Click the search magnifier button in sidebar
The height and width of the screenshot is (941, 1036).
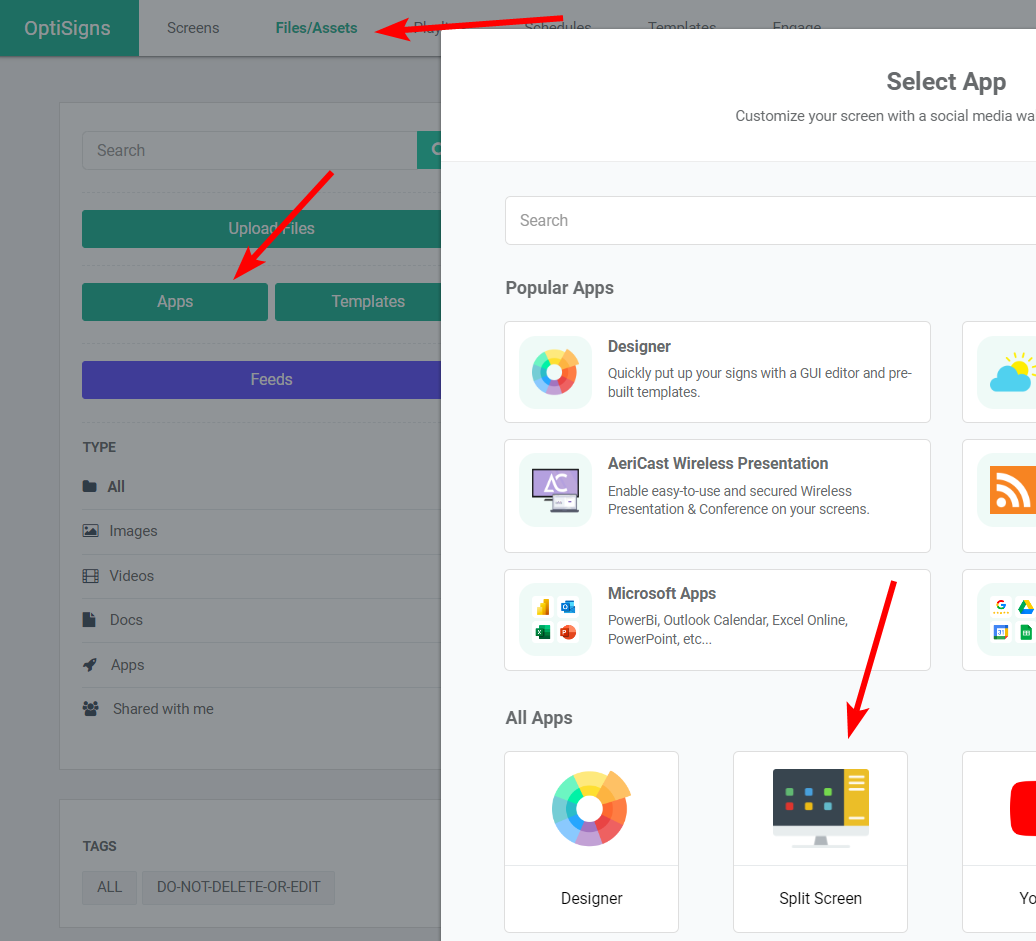(430, 150)
